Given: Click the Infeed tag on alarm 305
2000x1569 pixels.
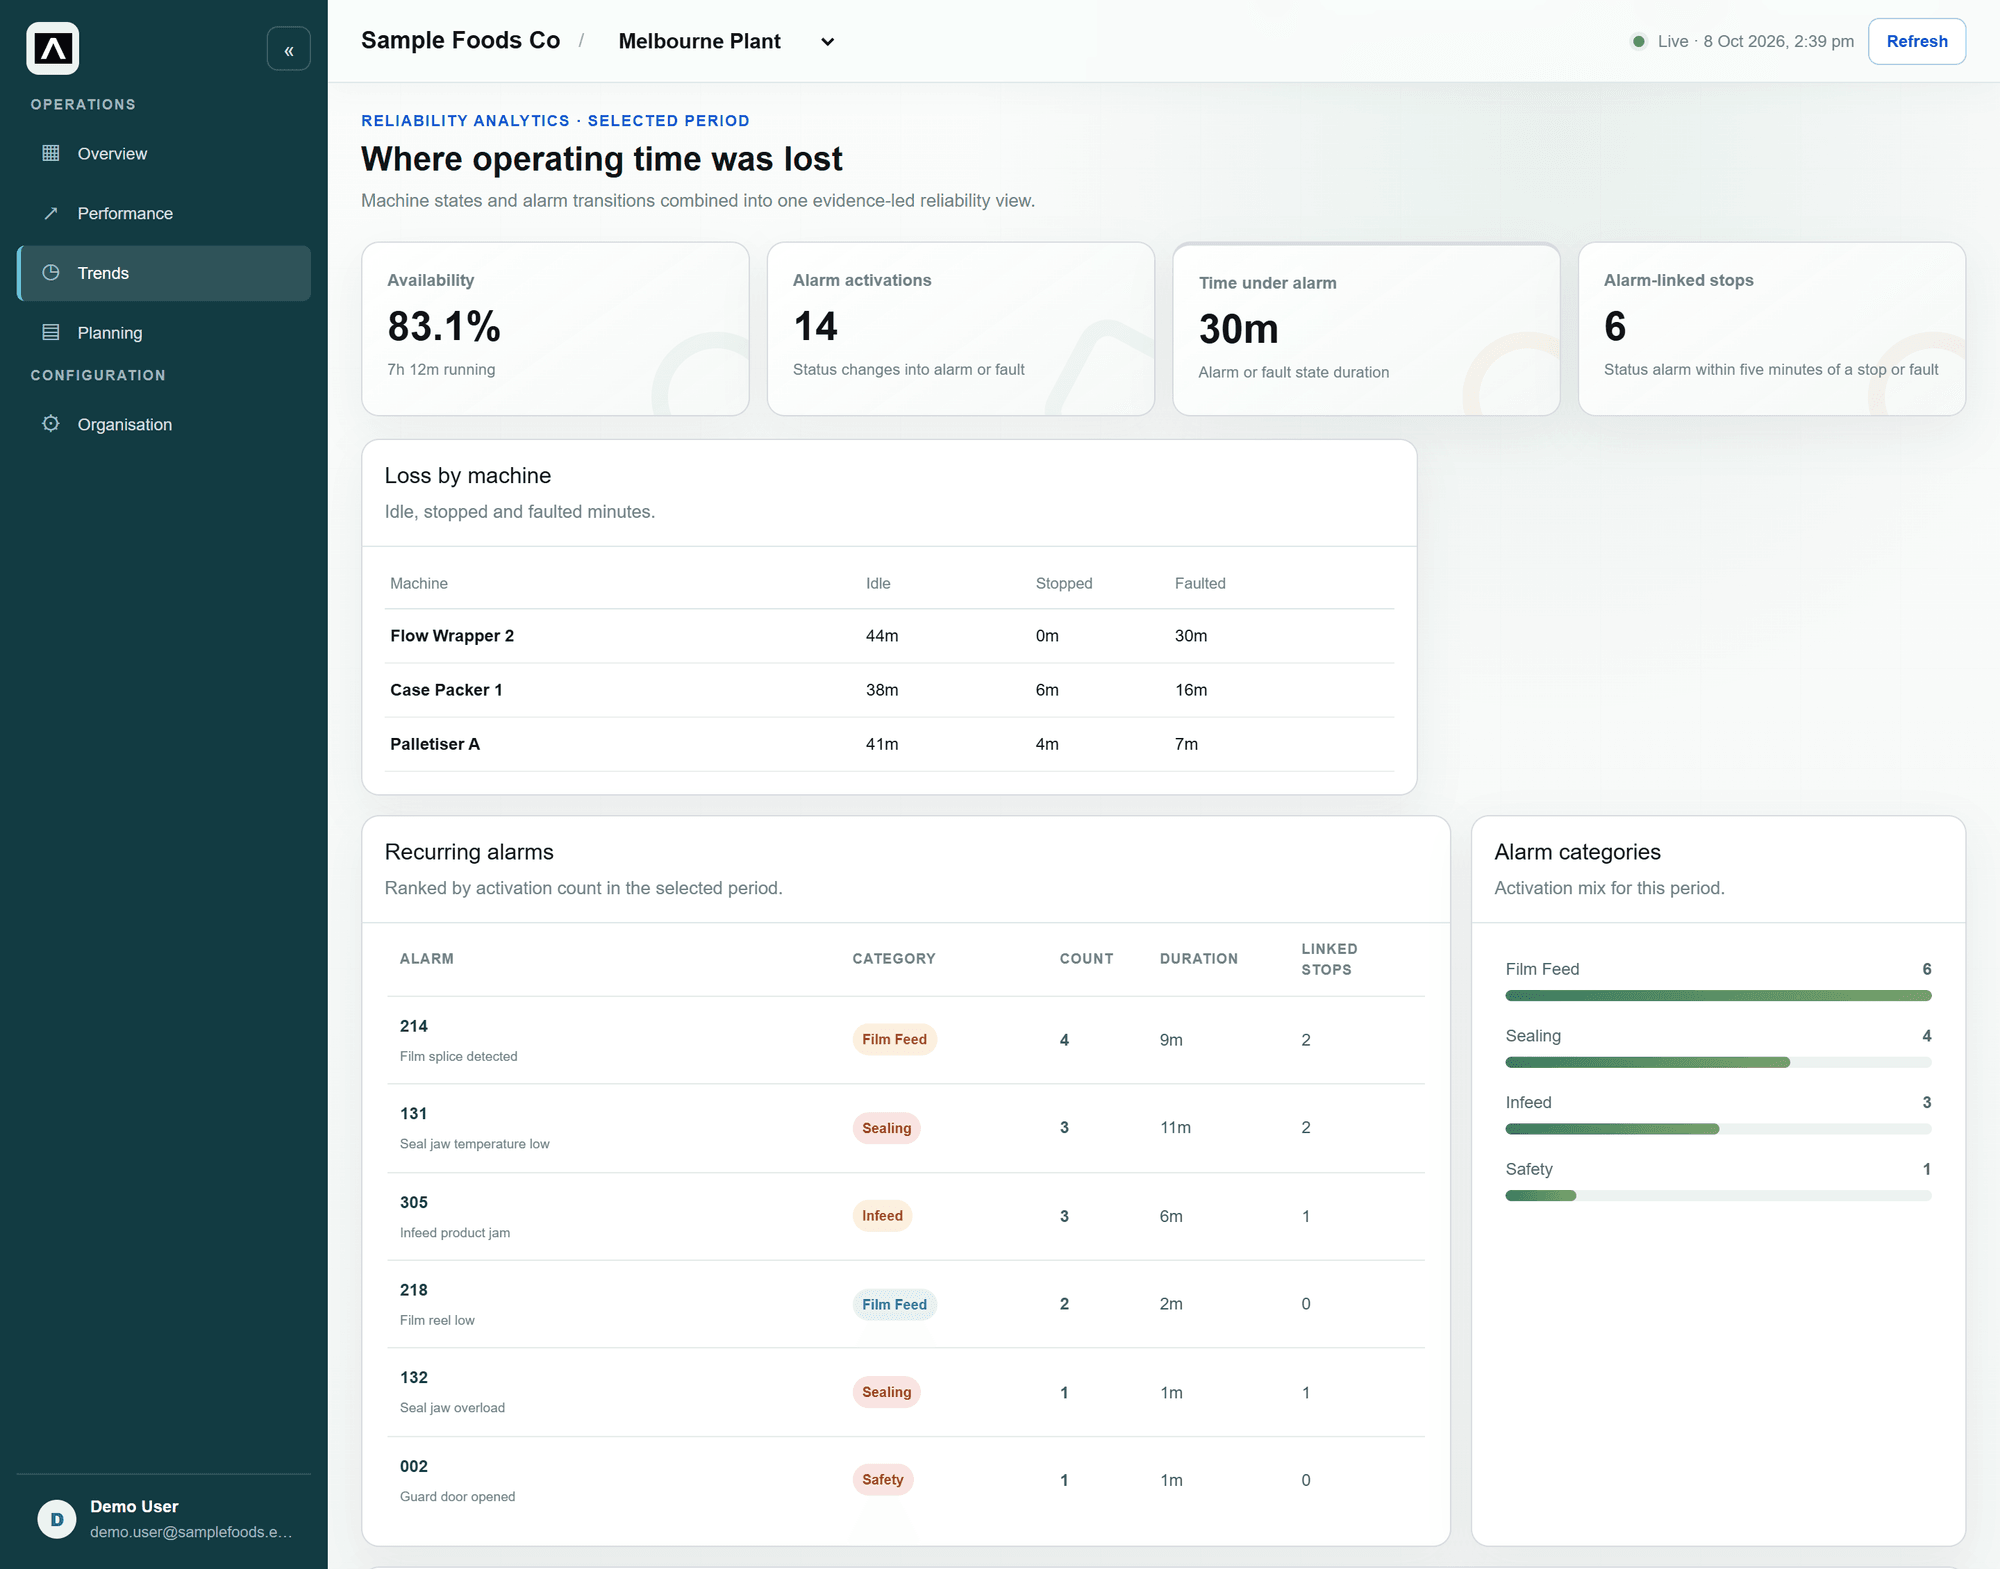Looking at the screenshot, I should click(x=882, y=1216).
